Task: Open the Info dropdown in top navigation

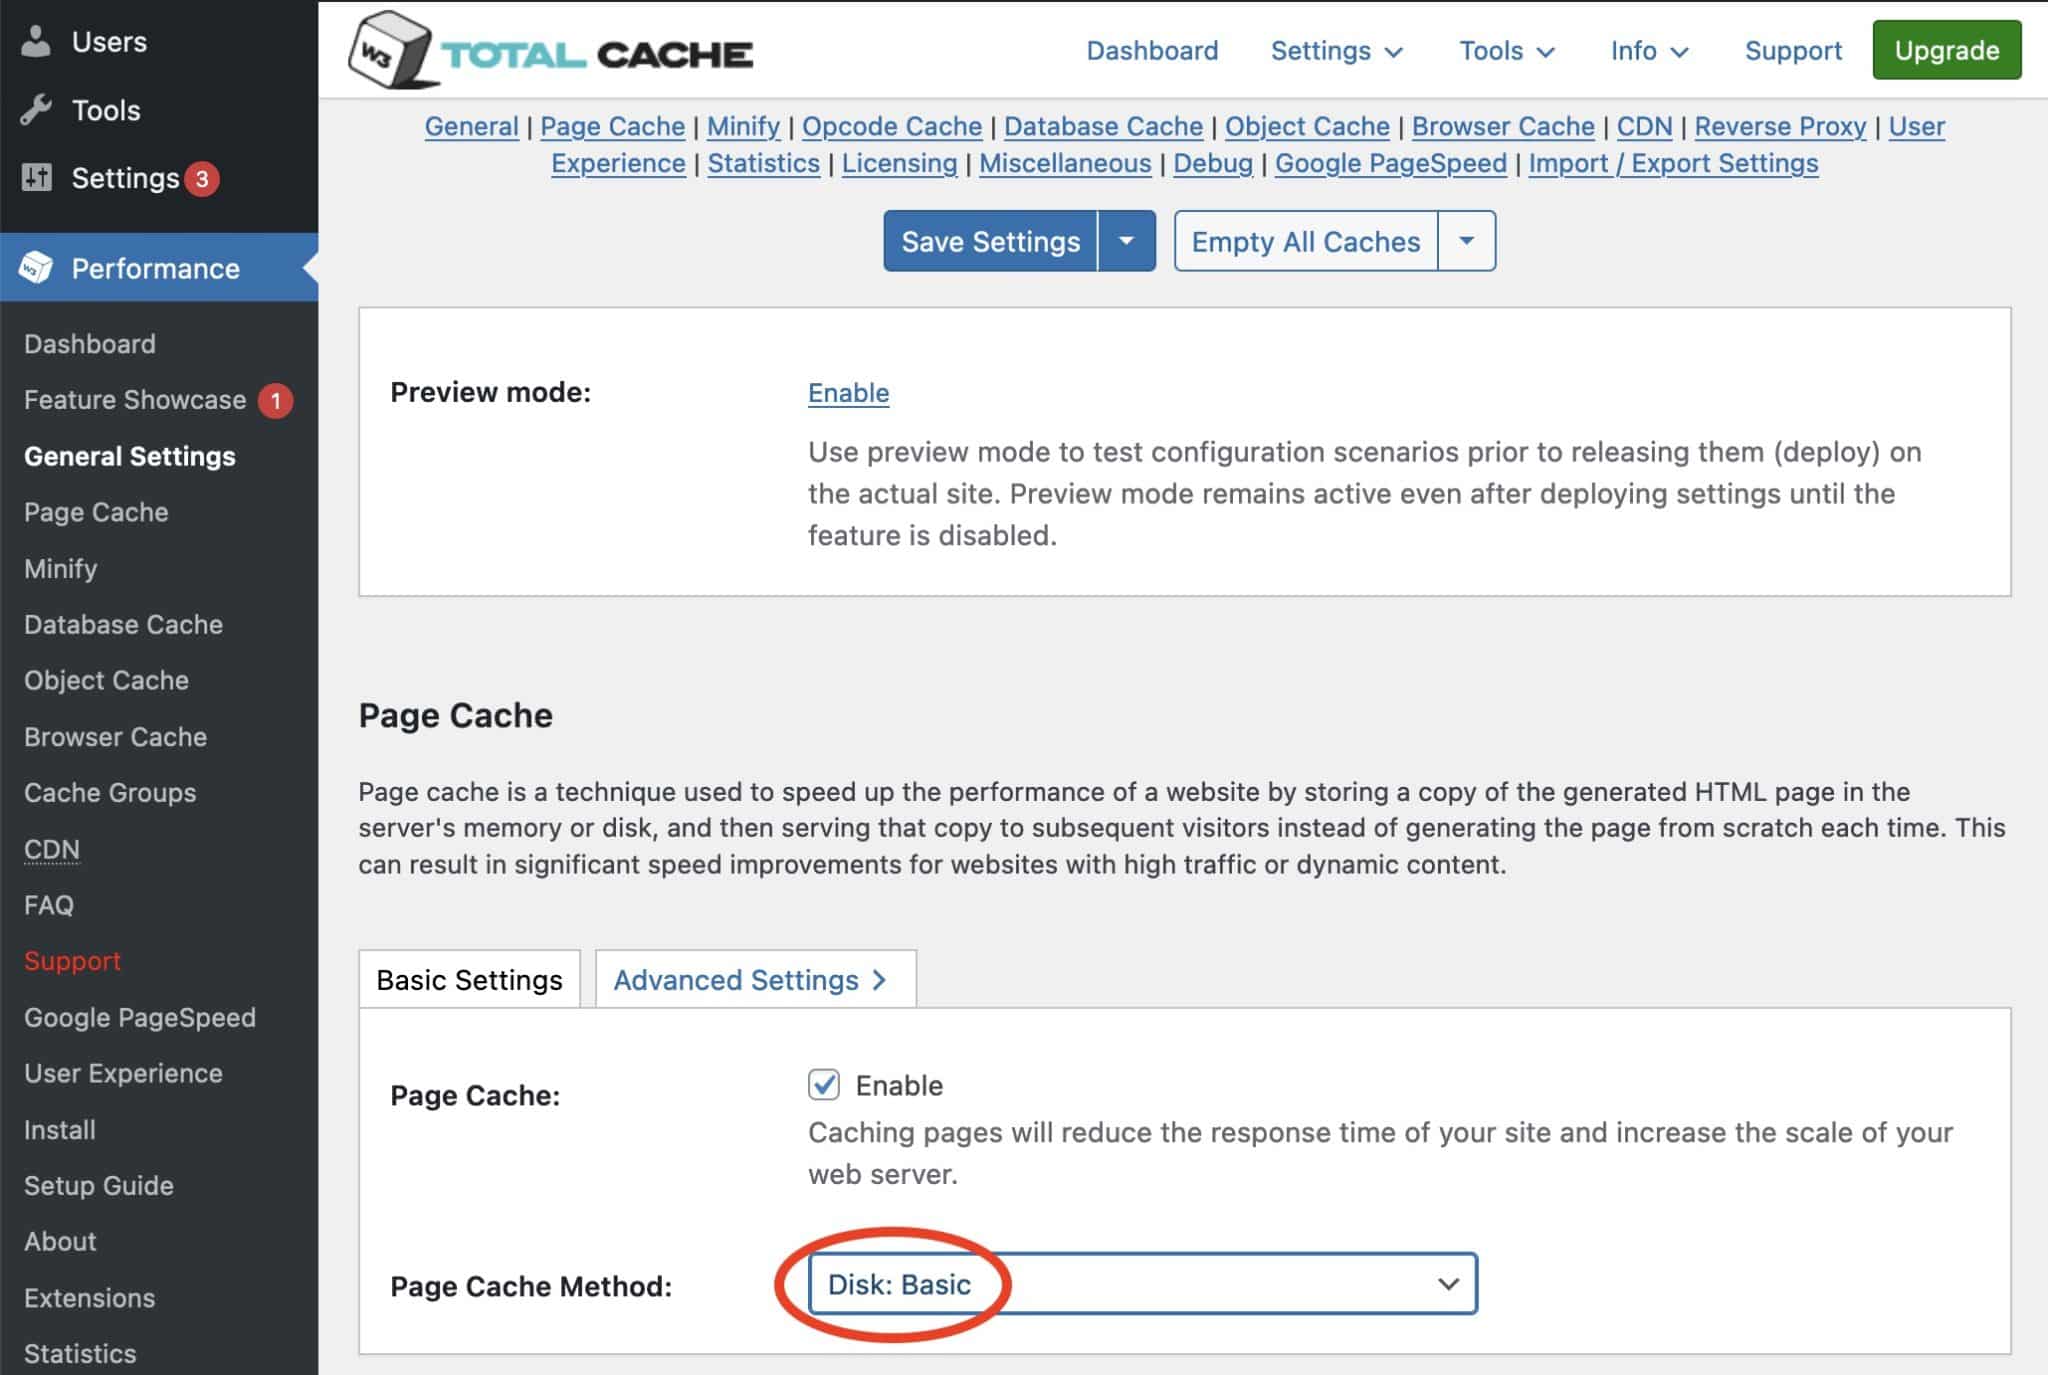Action: coord(1648,51)
